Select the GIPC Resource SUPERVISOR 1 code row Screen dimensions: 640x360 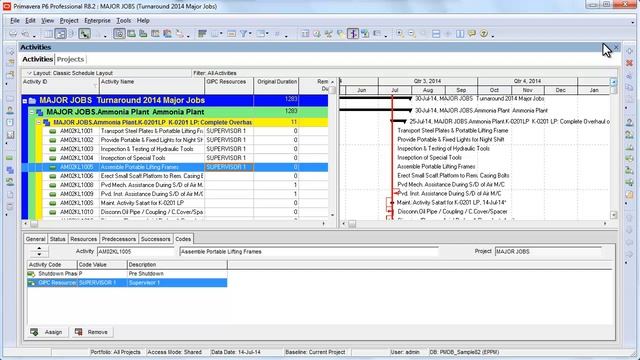point(127,283)
